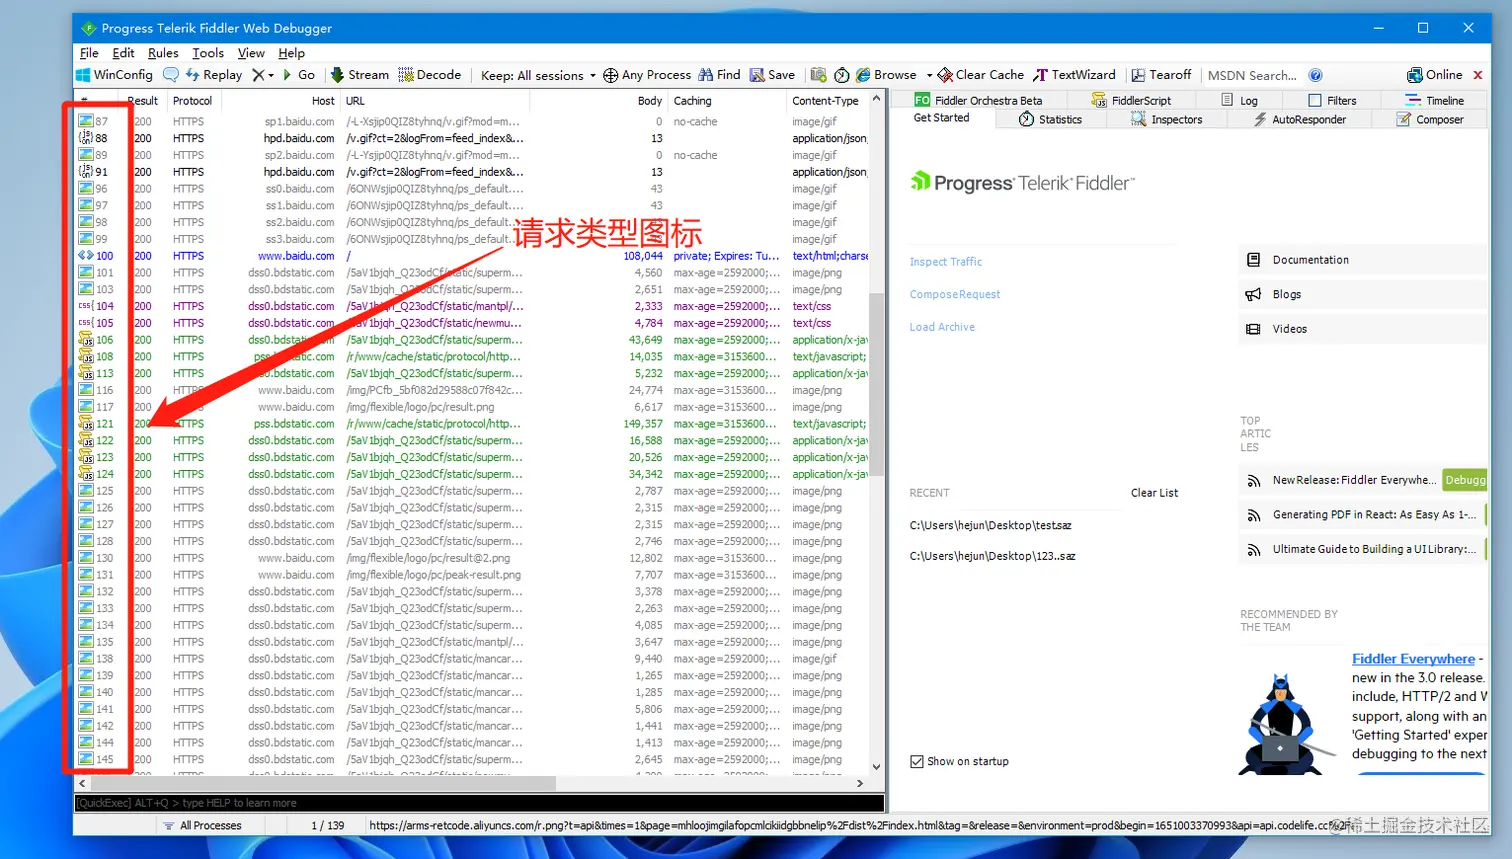This screenshot has height=859, width=1512.
Task: Open the Edit menu
Action: [x=123, y=53]
